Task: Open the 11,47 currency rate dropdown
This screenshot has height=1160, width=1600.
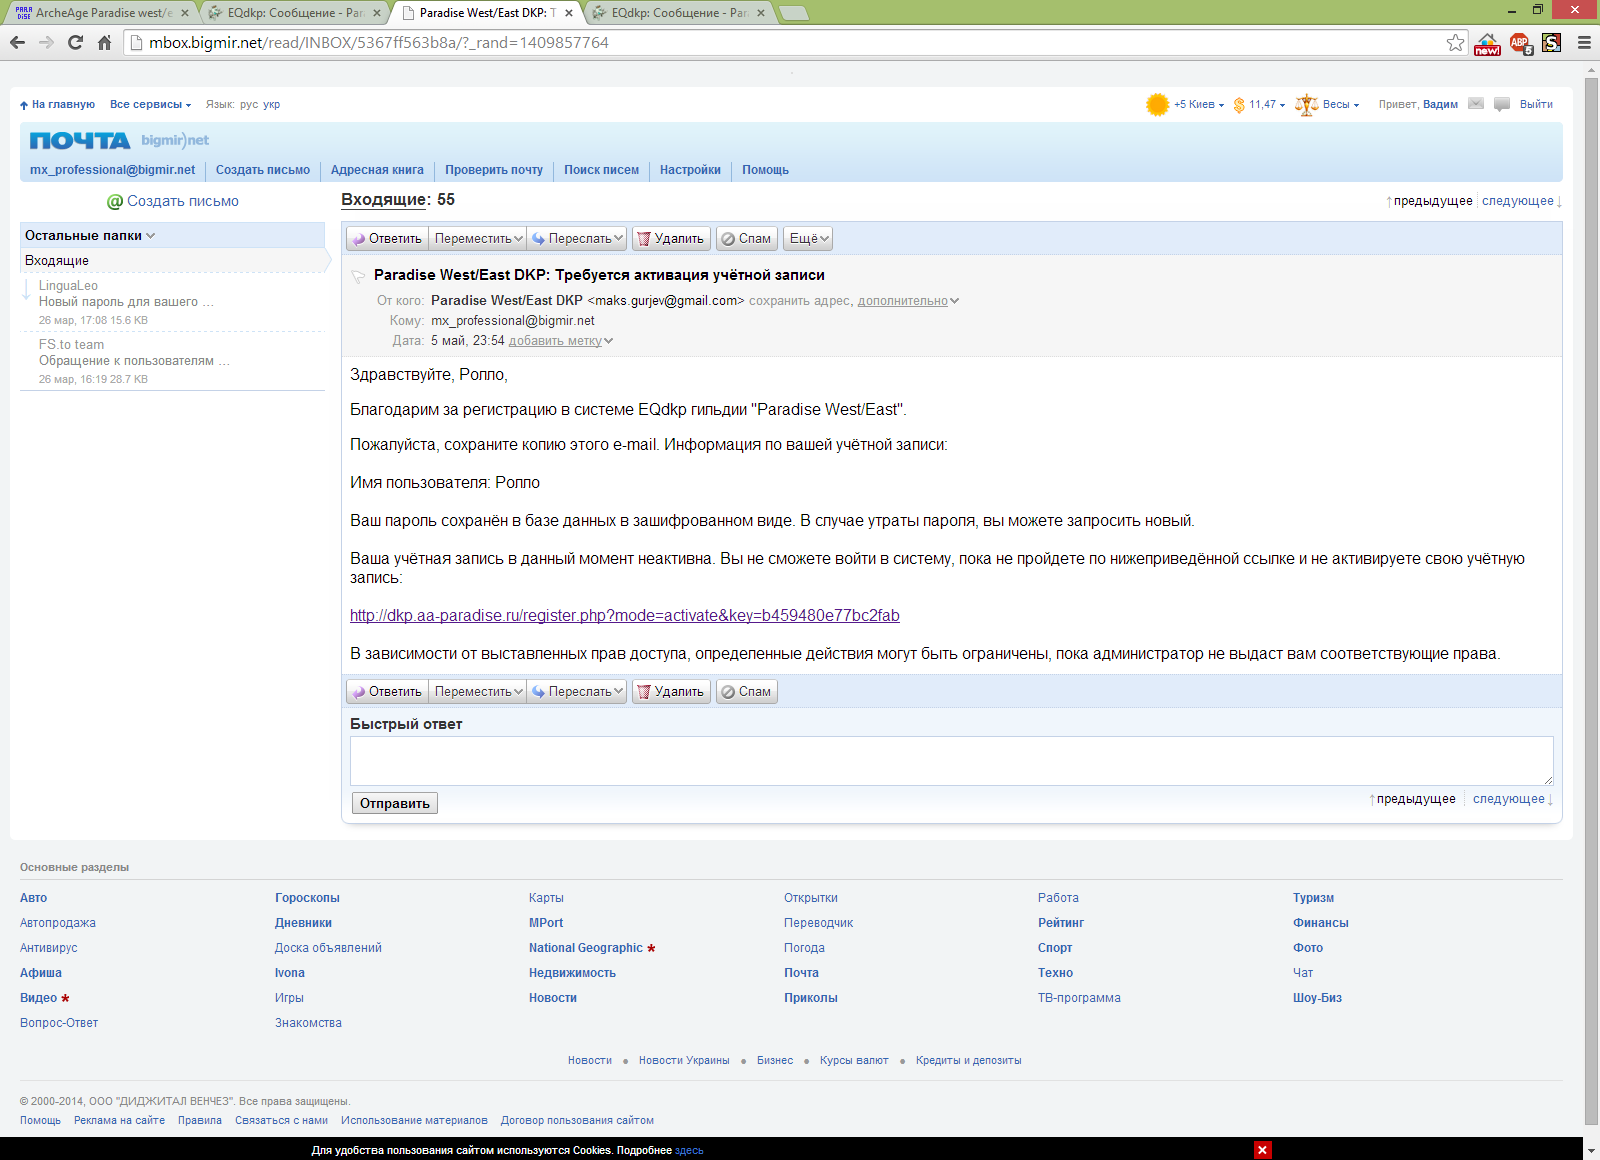Action: click(1267, 104)
